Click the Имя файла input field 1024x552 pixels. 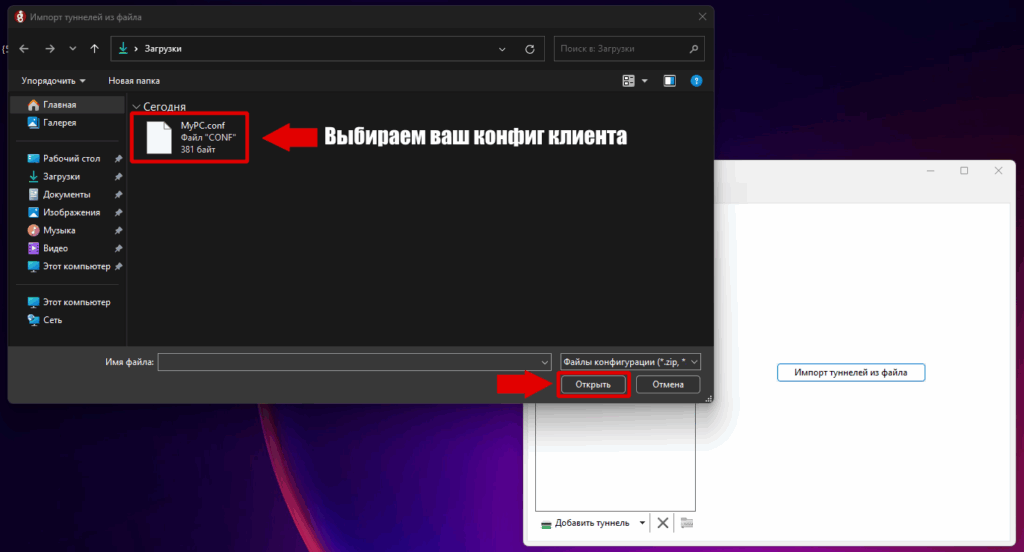348,362
